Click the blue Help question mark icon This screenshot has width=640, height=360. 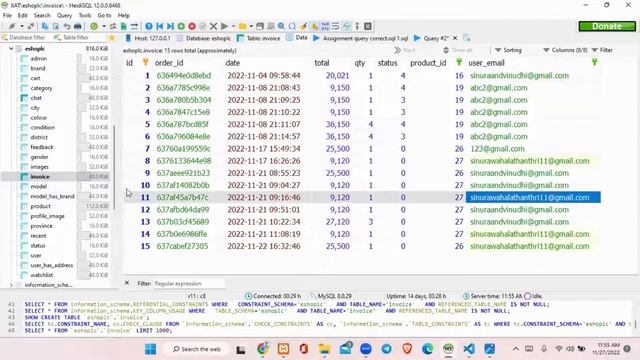[149, 26]
